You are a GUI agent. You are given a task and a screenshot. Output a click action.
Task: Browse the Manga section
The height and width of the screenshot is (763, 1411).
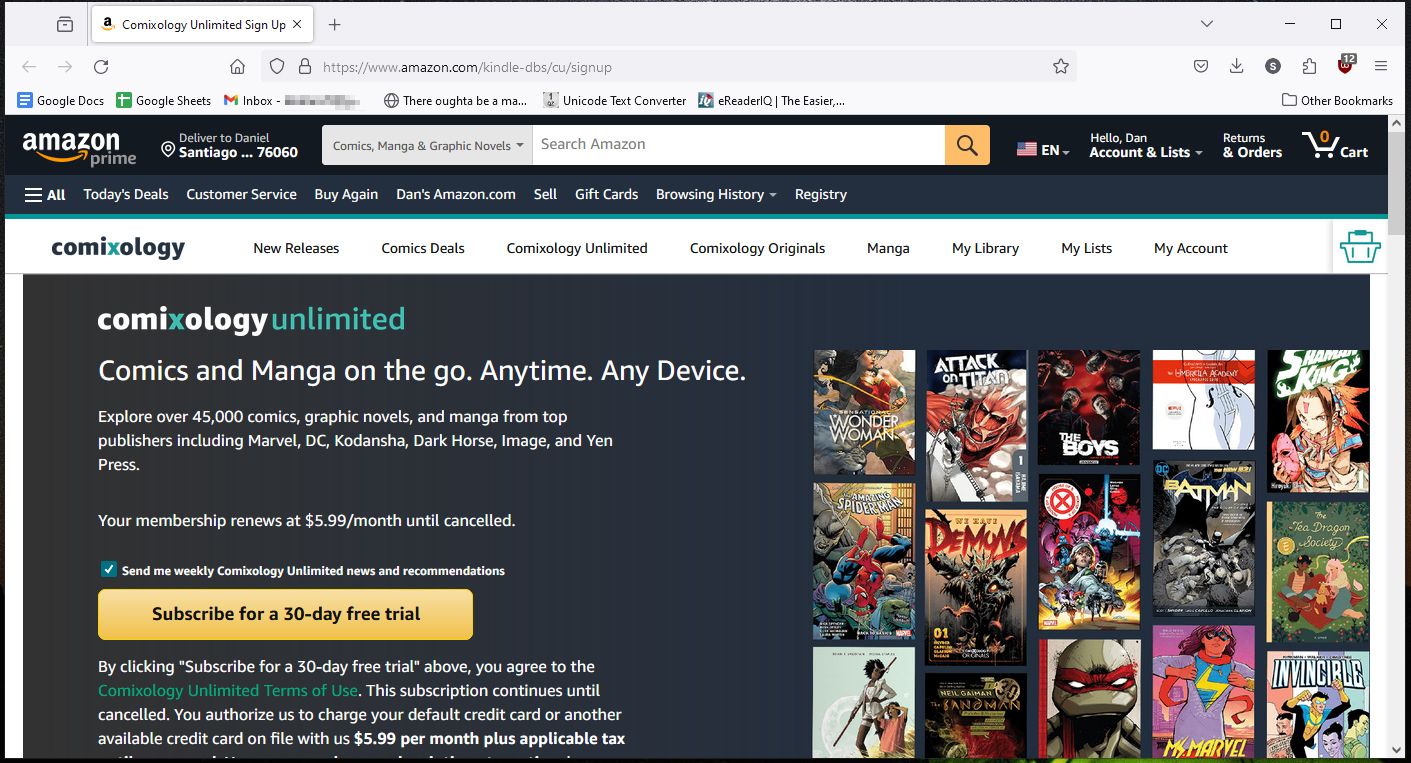[x=888, y=248]
